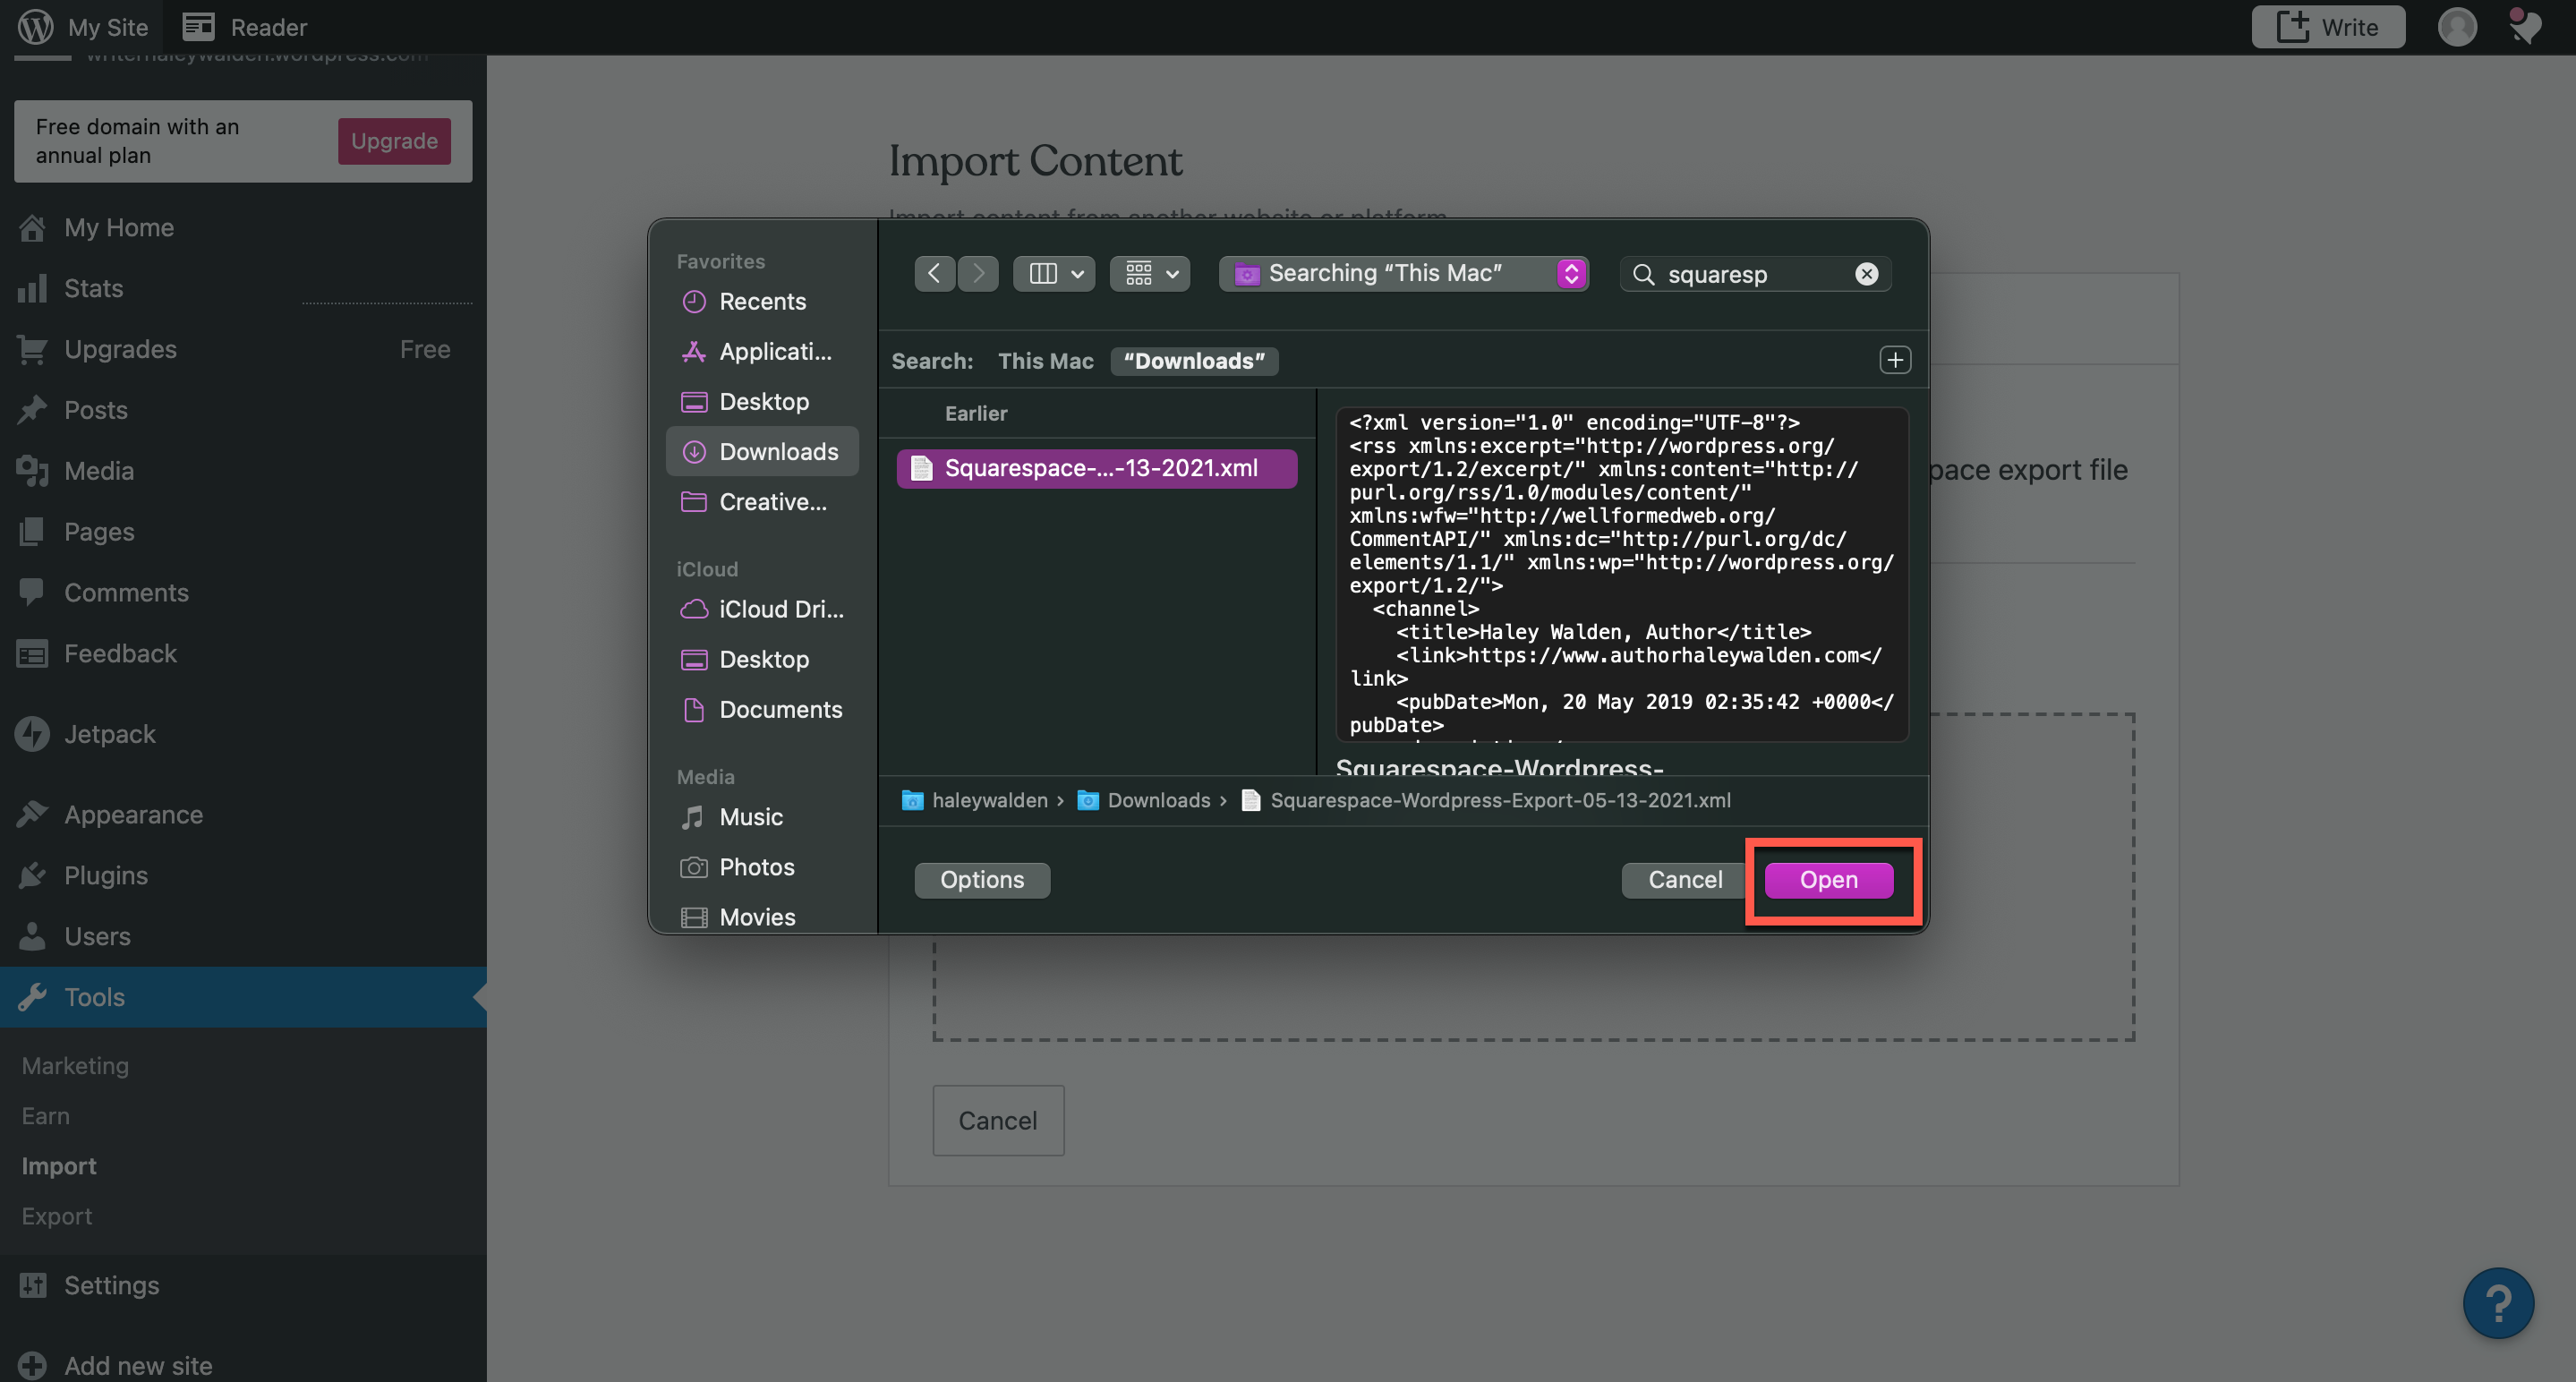Open Stats via its bar-chart sidebar icon
Viewport: 2576px width, 1382px height.
[x=33, y=288]
